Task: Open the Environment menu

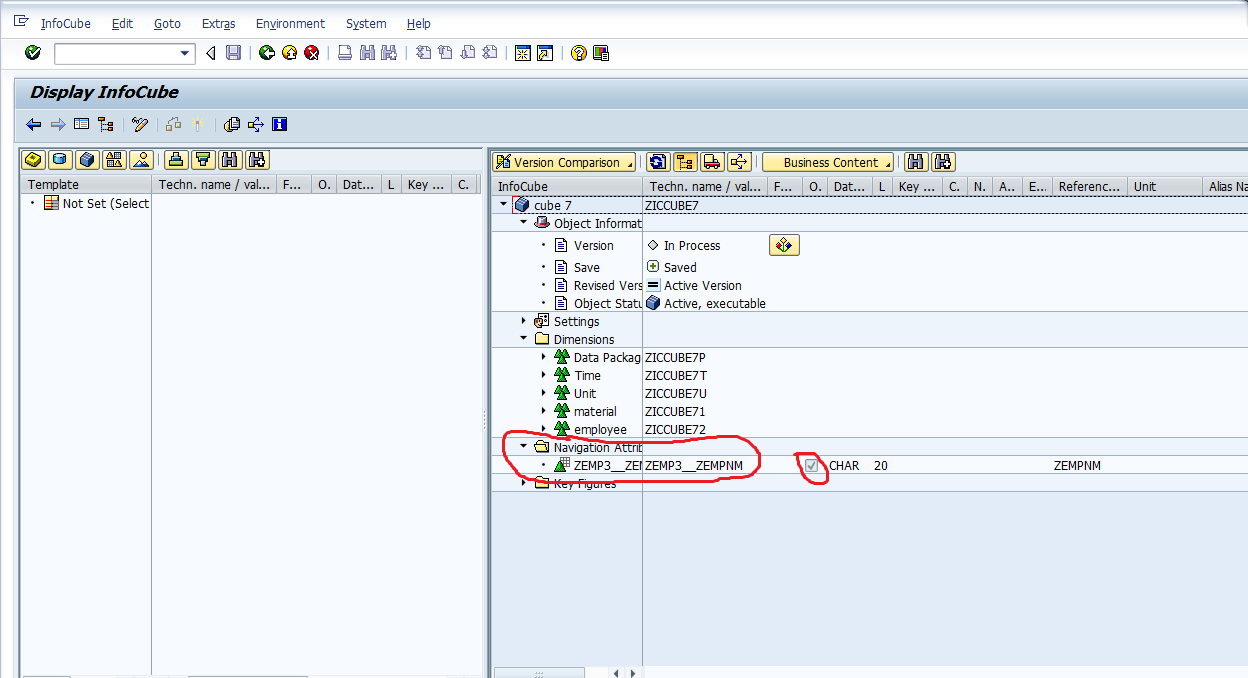Action: [x=290, y=23]
